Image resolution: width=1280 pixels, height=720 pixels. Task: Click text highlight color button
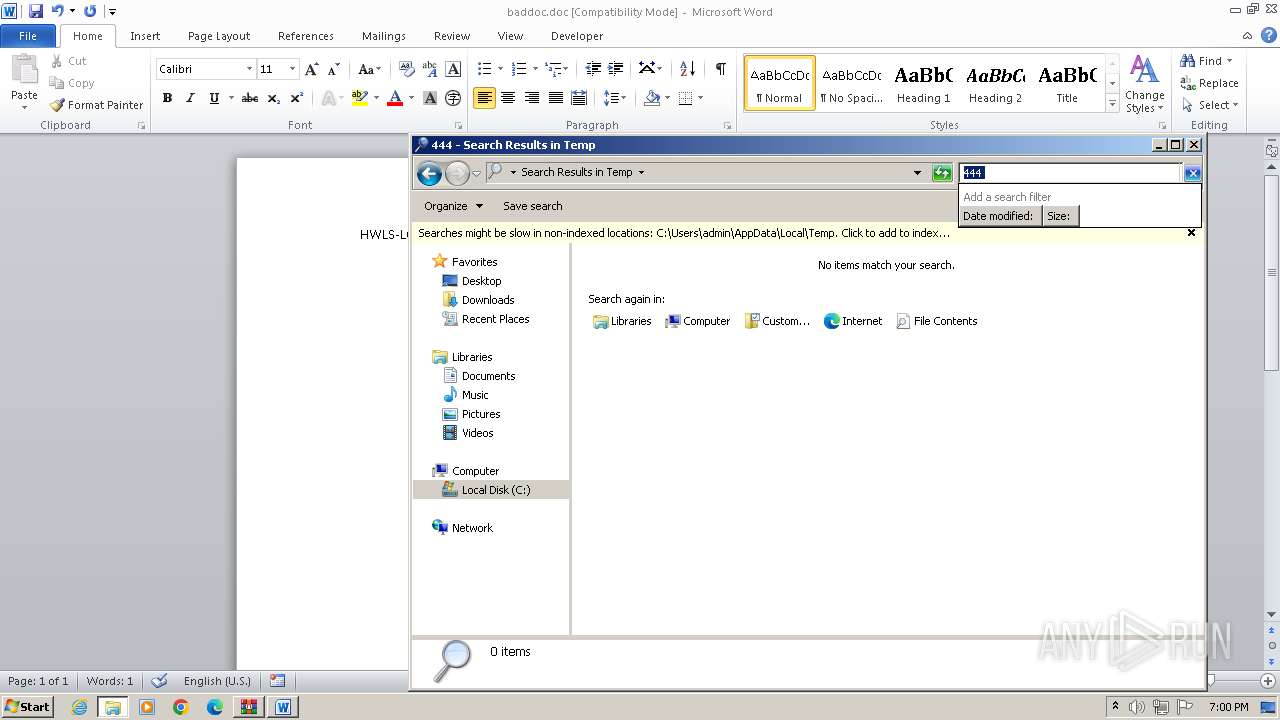pos(360,98)
